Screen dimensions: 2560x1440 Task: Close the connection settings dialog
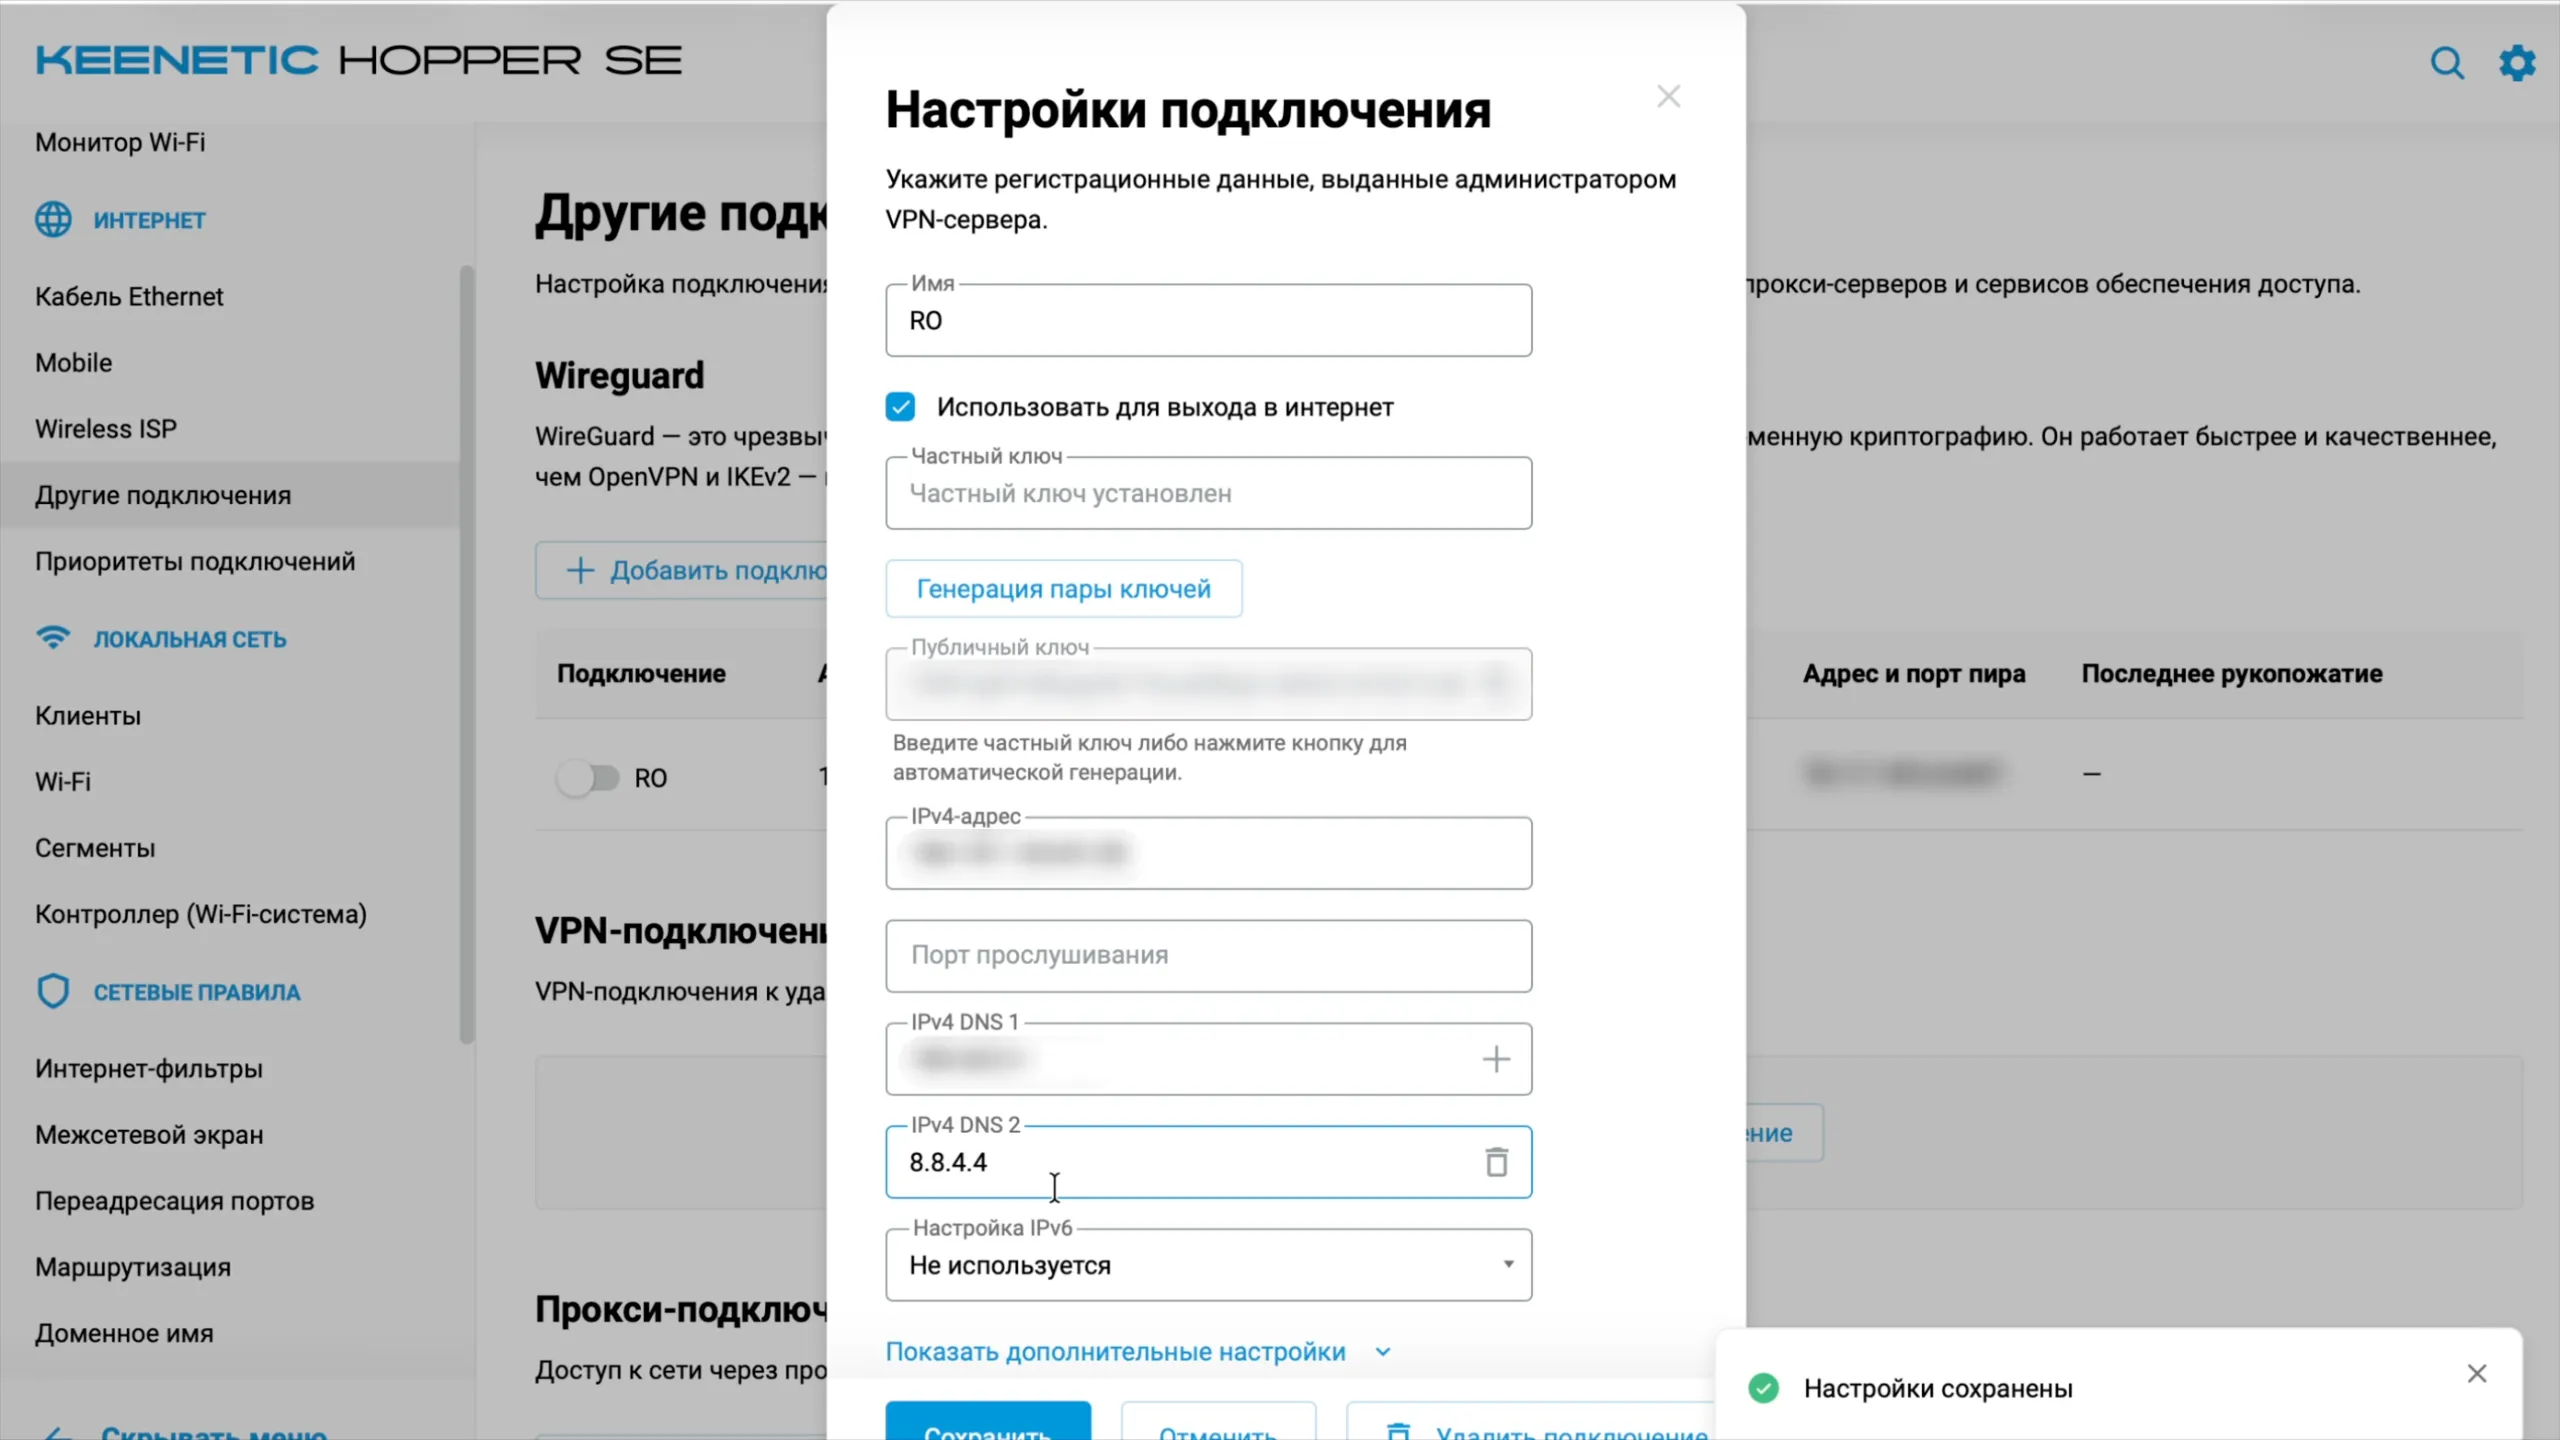coord(1668,96)
